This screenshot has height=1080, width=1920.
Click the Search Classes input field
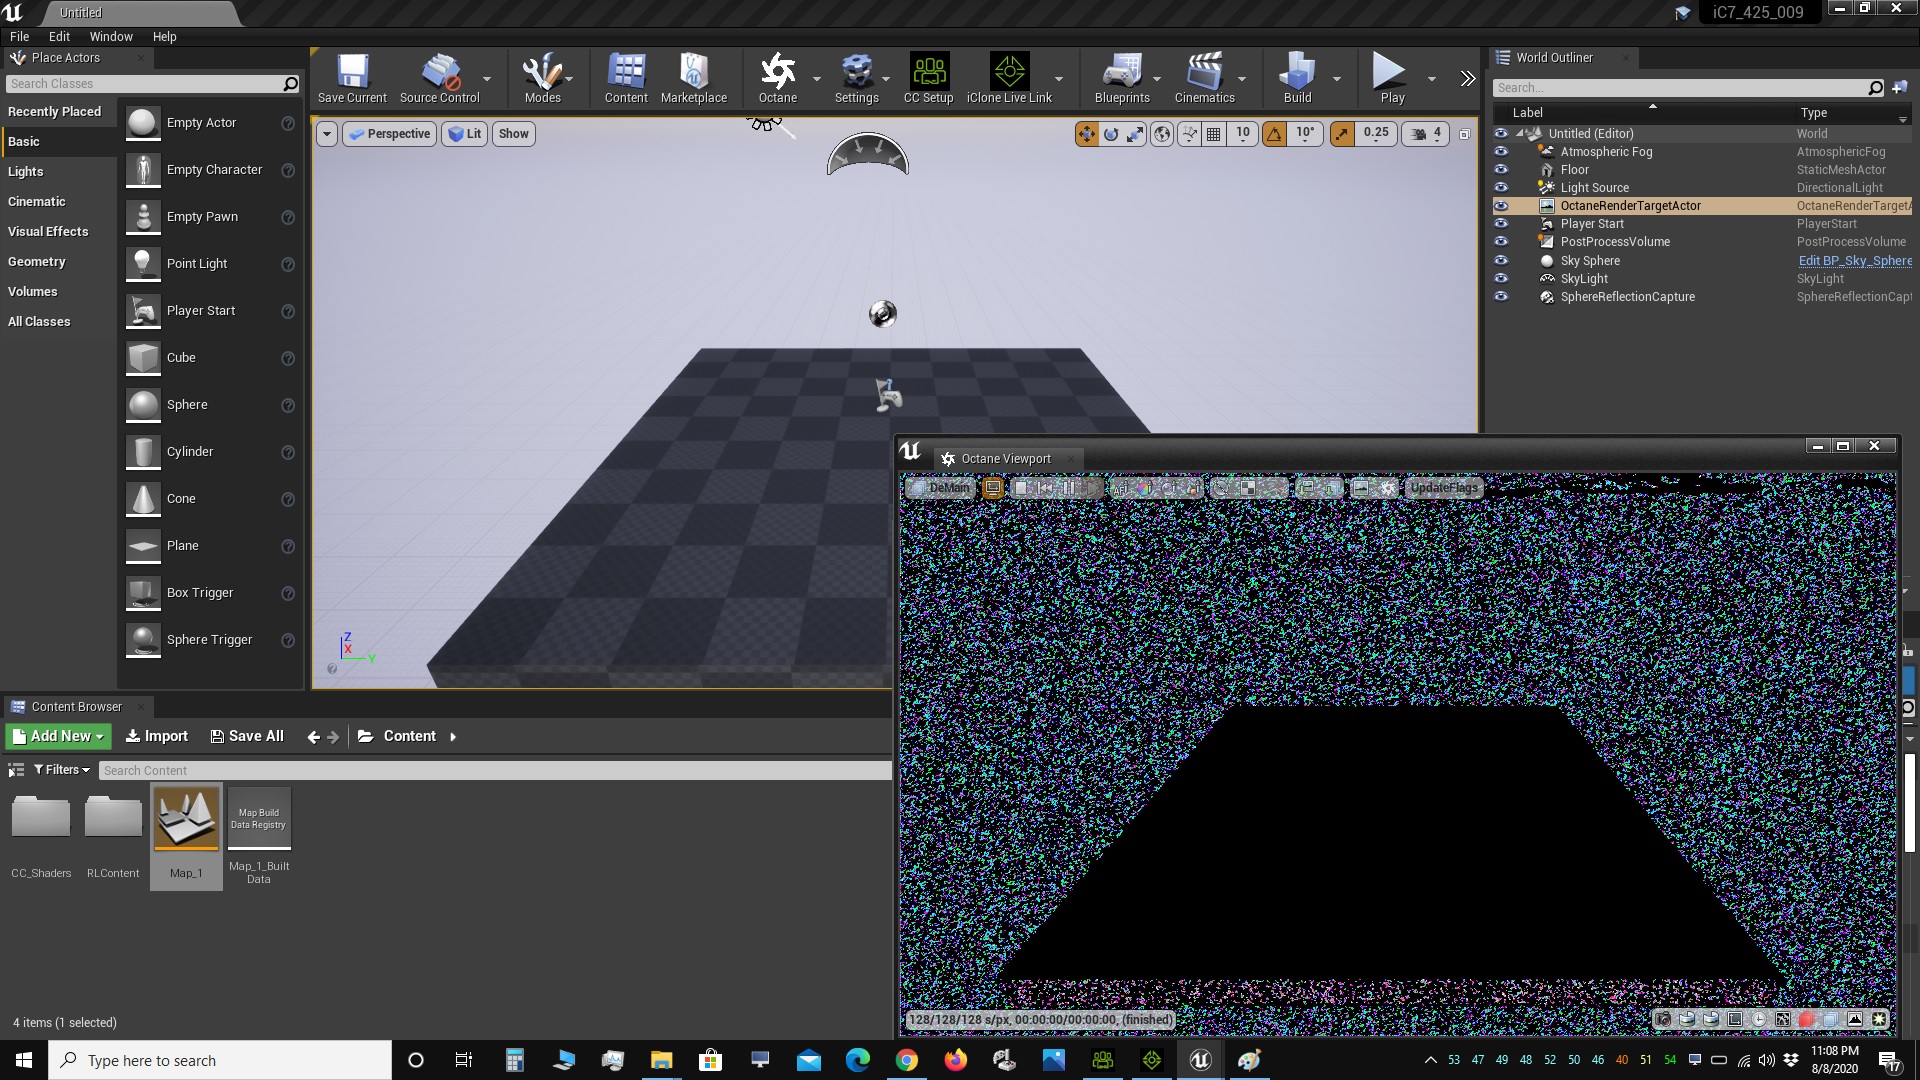click(x=140, y=84)
